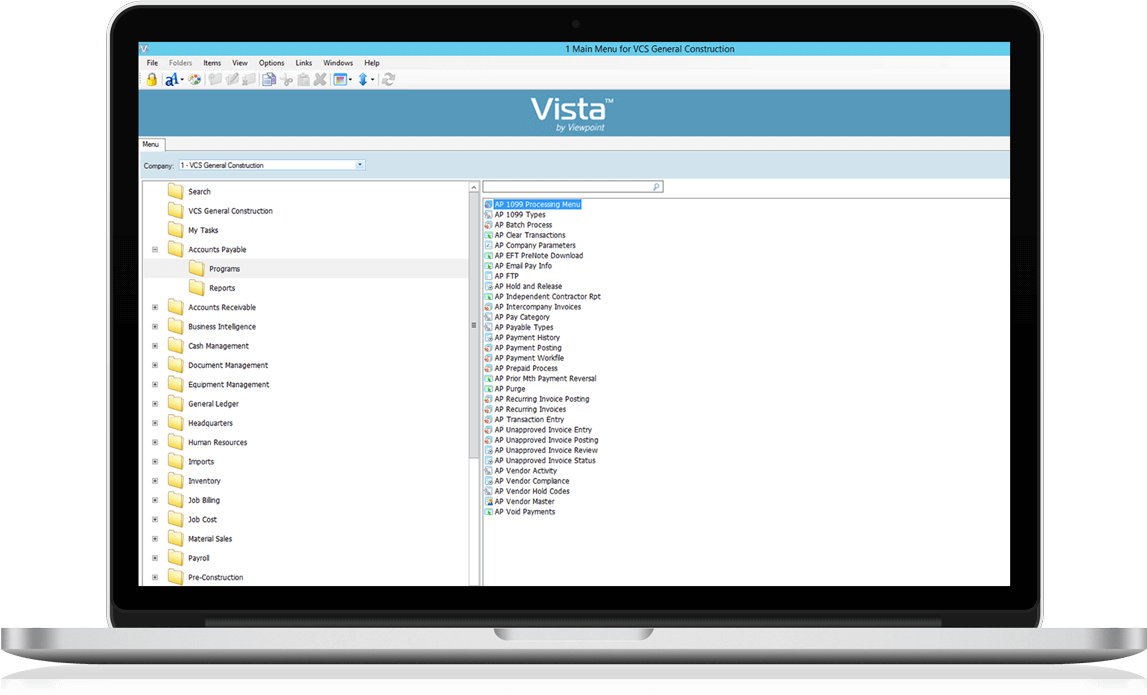Open the Items menu
Screen dimensions: 1147x695
(x=212, y=63)
